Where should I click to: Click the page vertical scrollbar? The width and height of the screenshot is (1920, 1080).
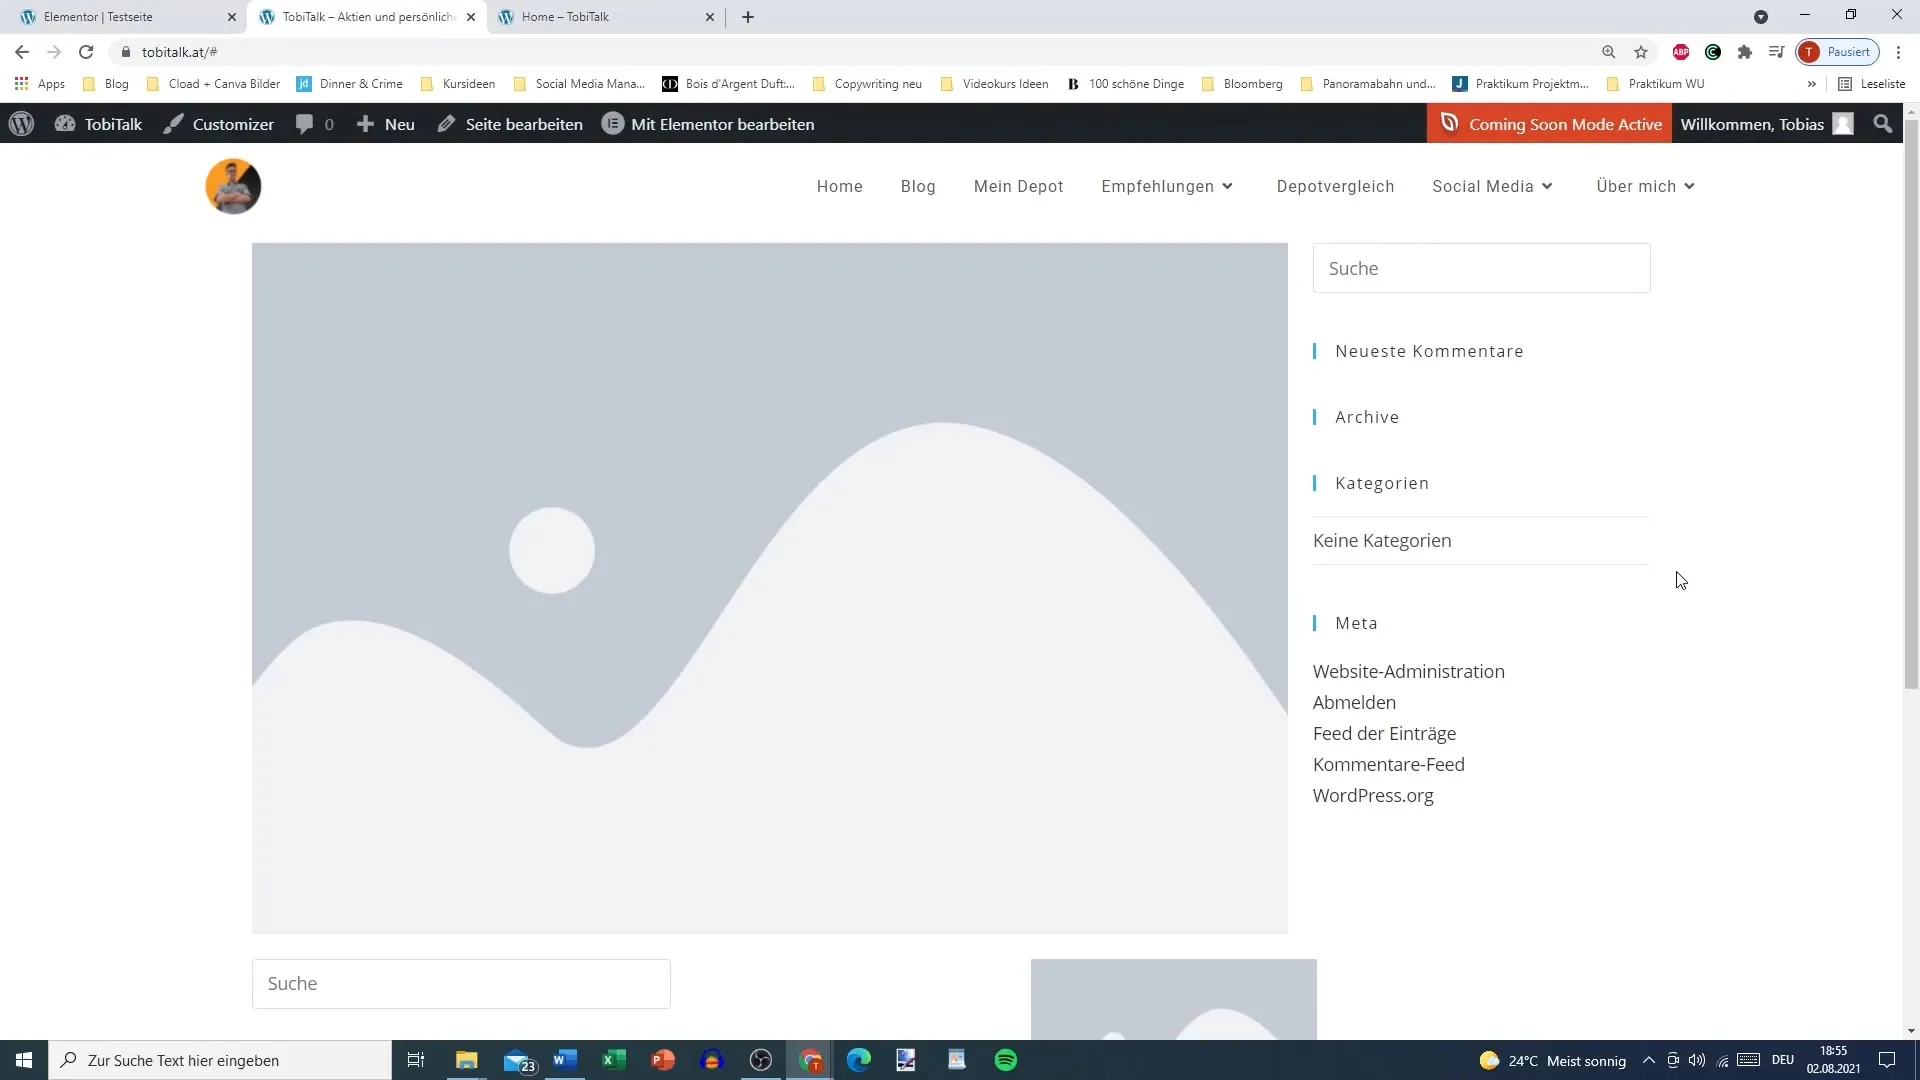[1911, 403]
